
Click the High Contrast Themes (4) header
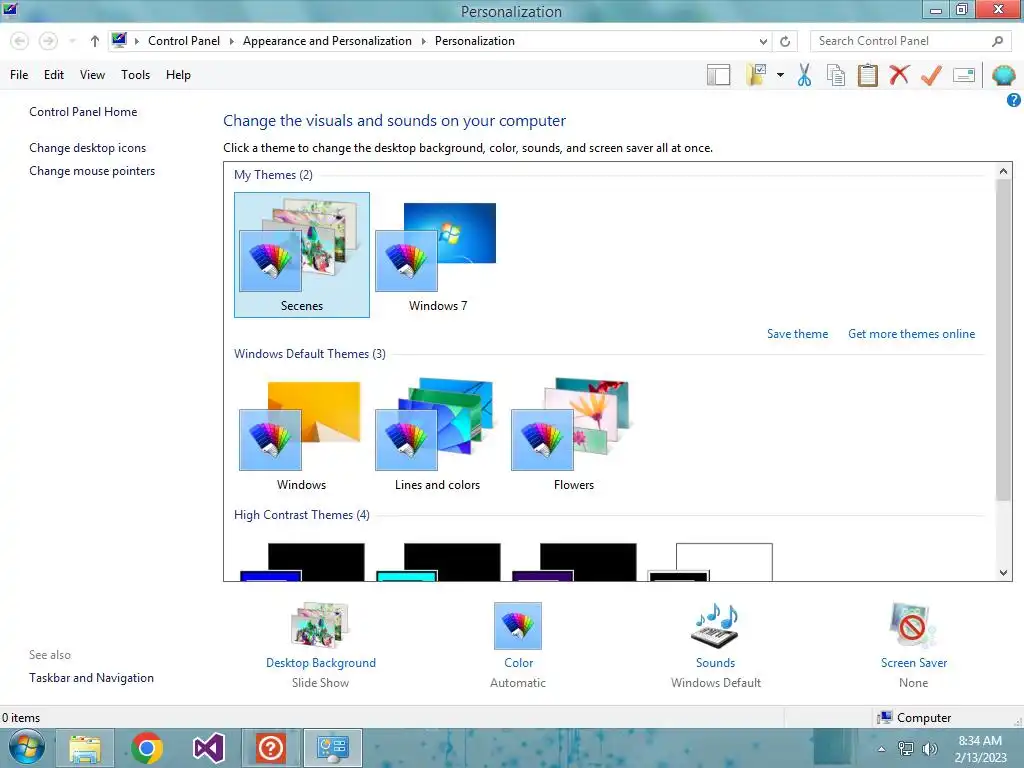click(x=302, y=515)
